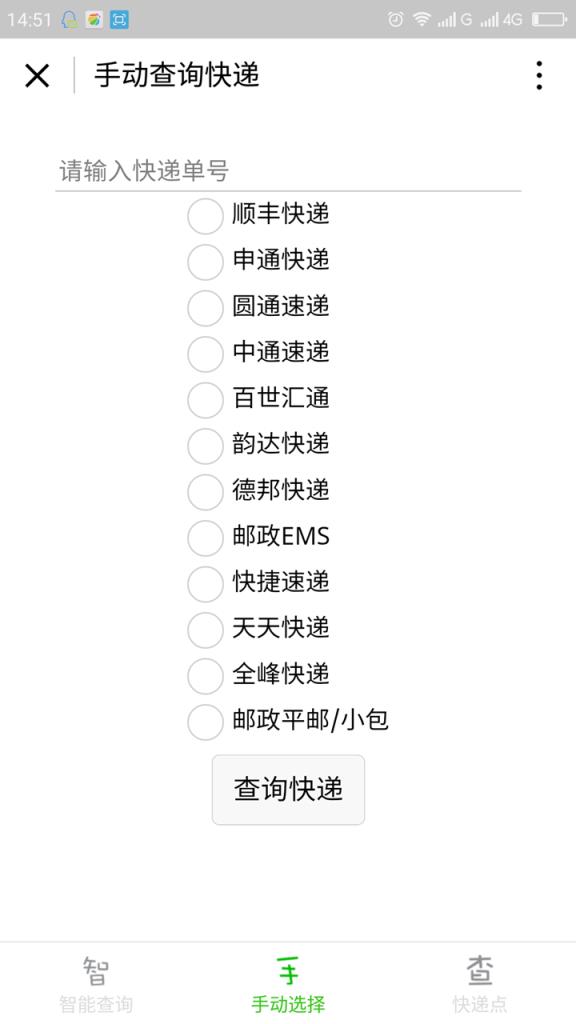The image size is (576, 1024).
Task: Select 韵达快递 from the courier list
Action: (205, 445)
